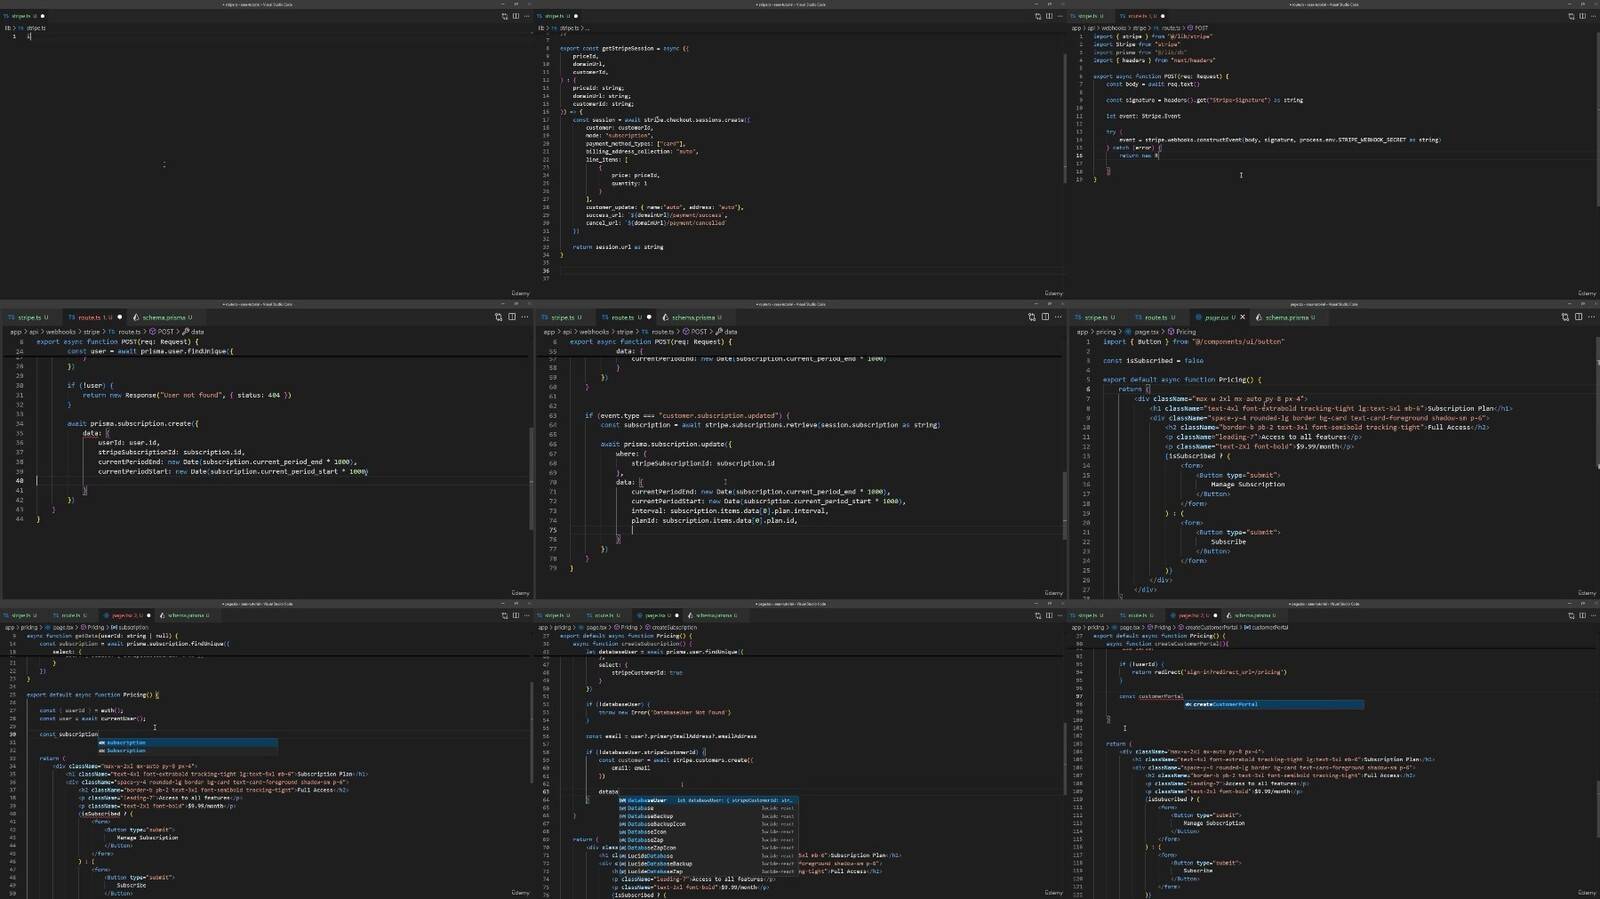Screen dimensions: 1600x899
Task: Open subscription breadcrumb in bottom-left panel
Action: 130,628
